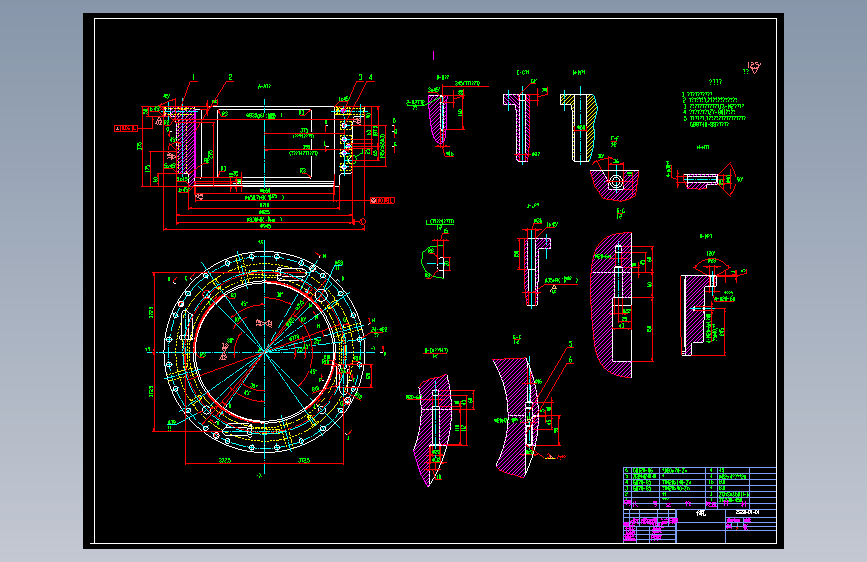The width and height of the screenshot is (867, 562).
Task: Select the yellow-hatched bolt detail view
Action: [x=579, y=127]
